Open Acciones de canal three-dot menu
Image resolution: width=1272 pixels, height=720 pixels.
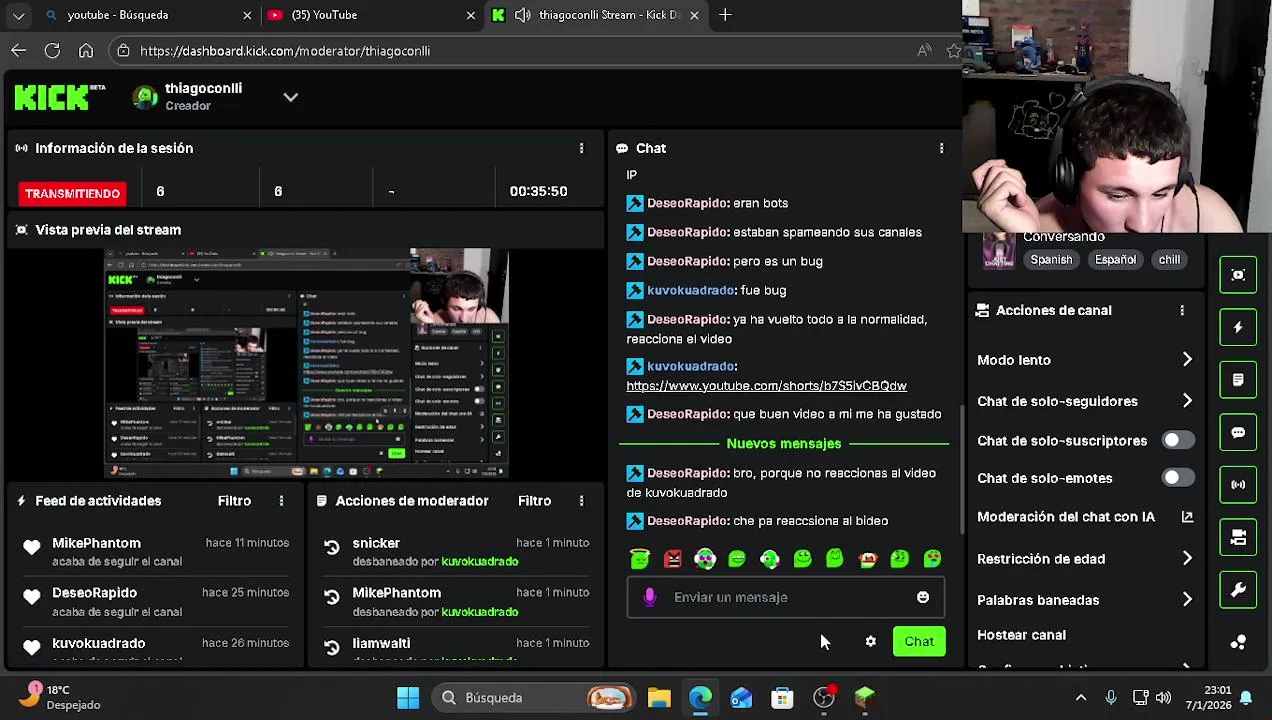1182,310
